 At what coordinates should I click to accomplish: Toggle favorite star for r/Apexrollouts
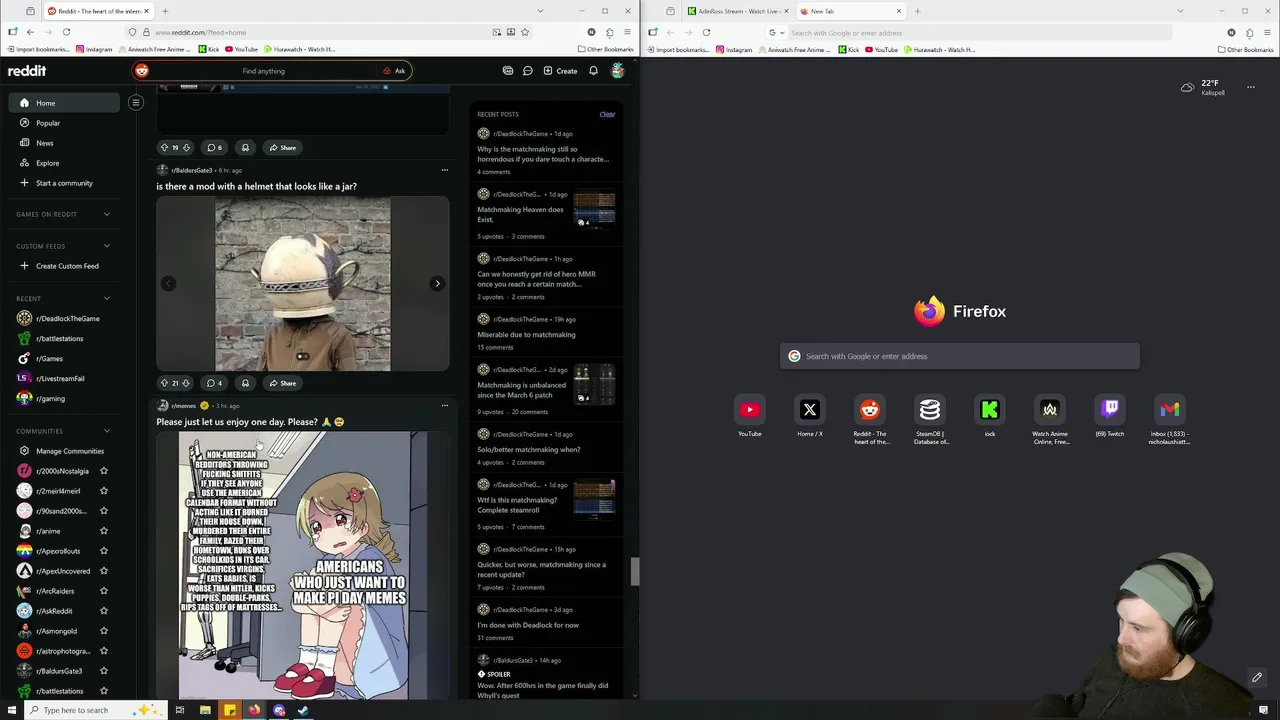104,551
